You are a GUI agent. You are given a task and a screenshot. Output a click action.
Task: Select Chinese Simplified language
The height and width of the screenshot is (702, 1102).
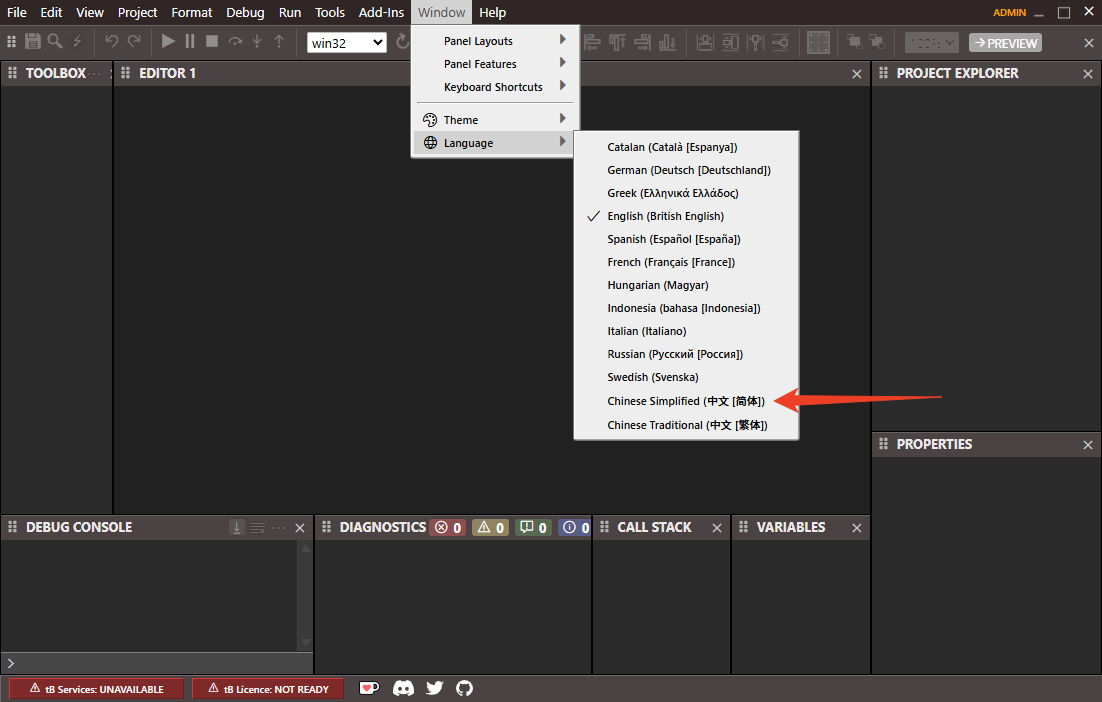[685, 401]
